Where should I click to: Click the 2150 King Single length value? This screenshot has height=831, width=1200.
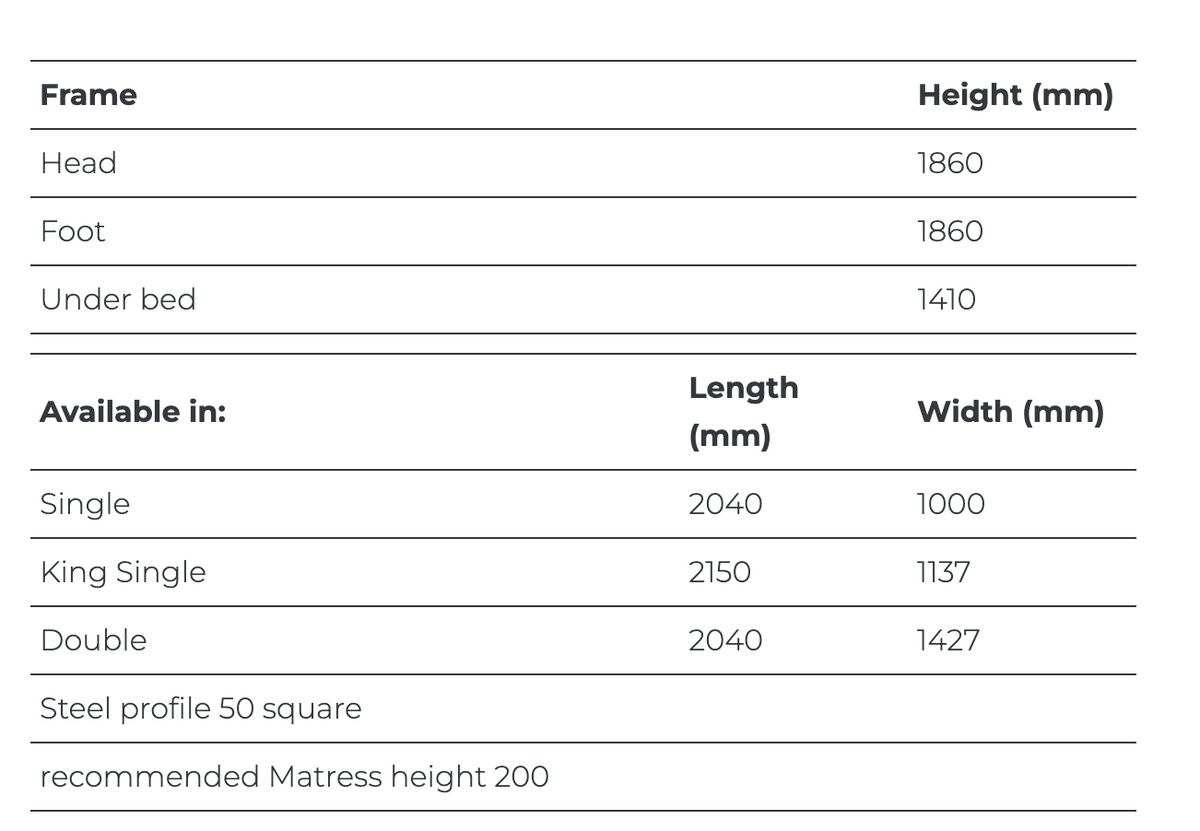tap(719, 572)
